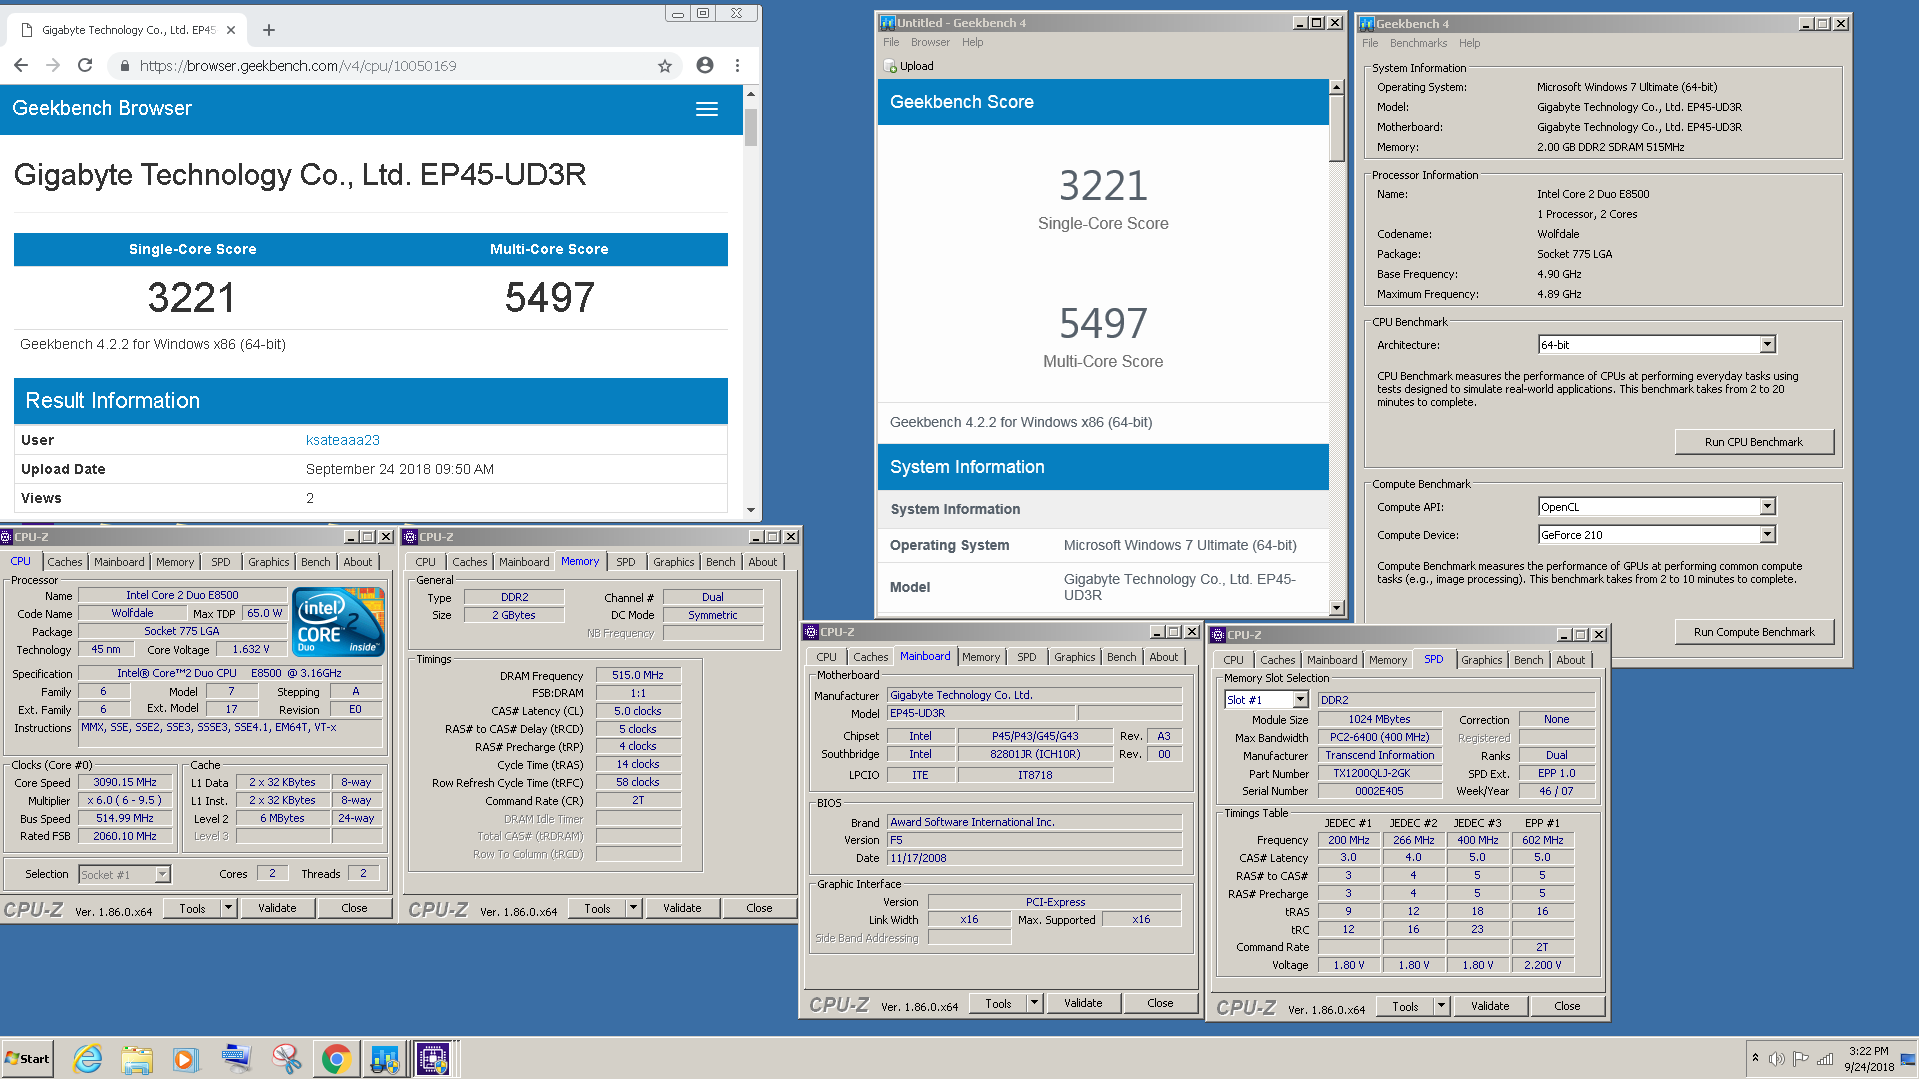Image resolution: width=1919 pixels, height=1079 pixels.
Task: Click Validate in the CPU-Z Mainboard window
Action: click(x=1083, y=1003)
